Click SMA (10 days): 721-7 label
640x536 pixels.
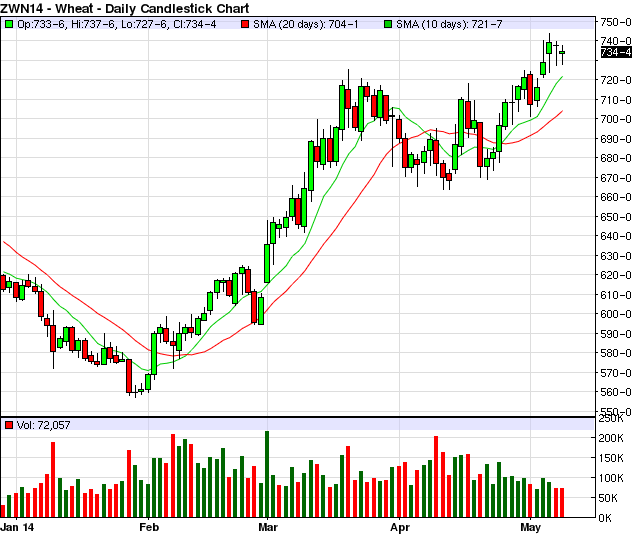[x=449, y=24]
